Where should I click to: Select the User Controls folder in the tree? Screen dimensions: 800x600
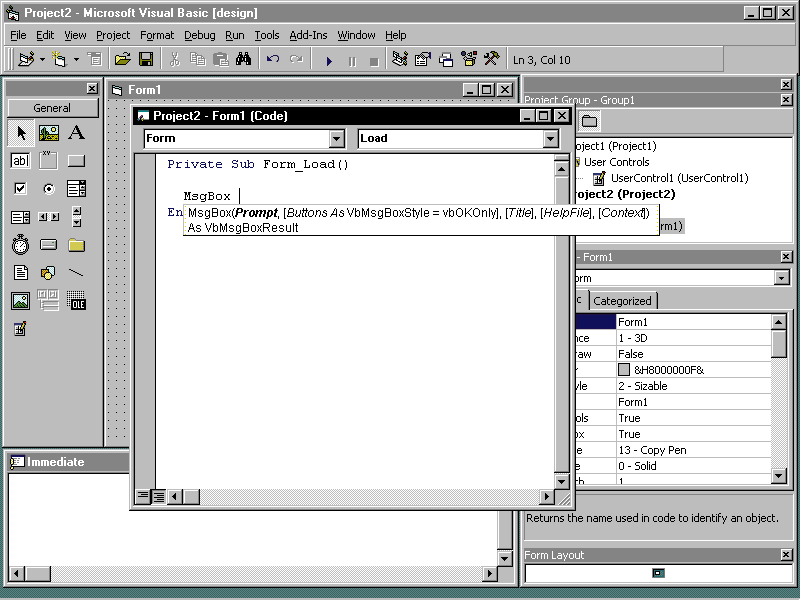(616, 162)
